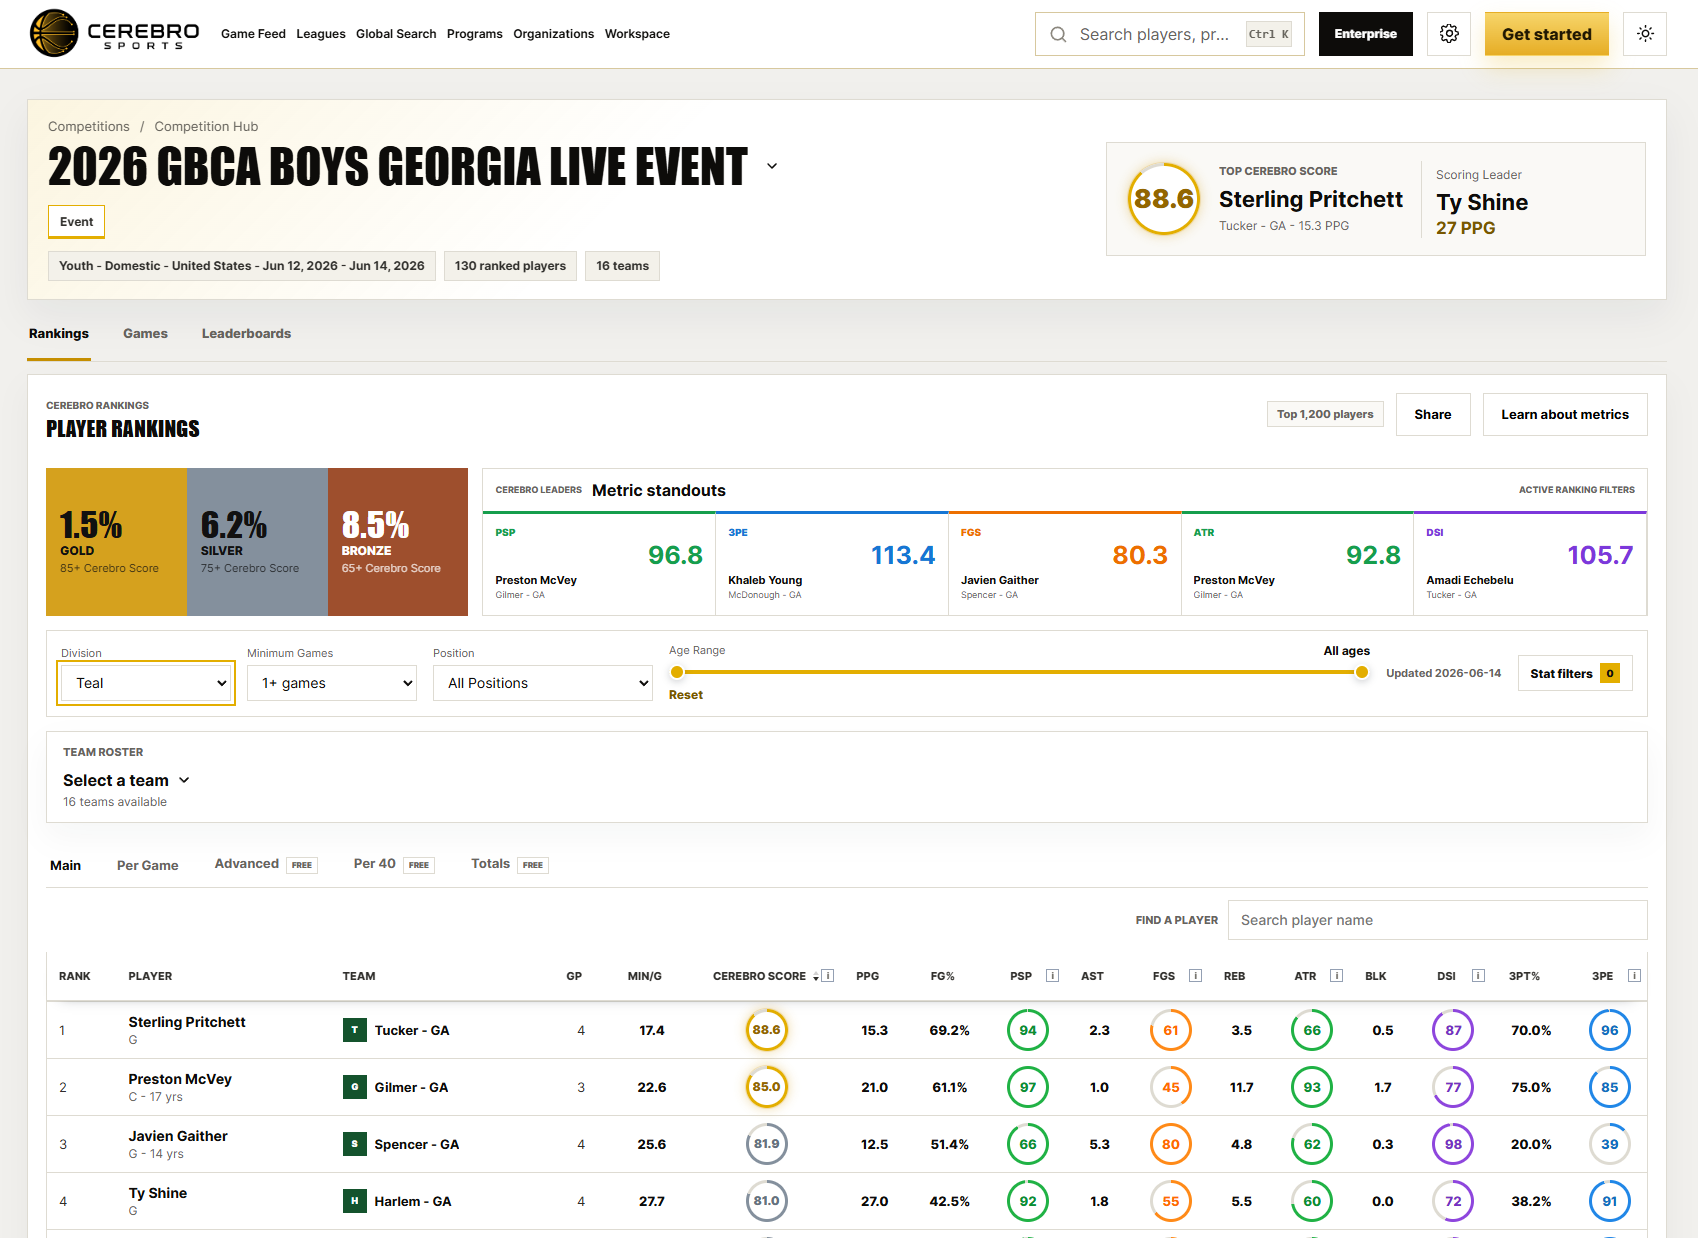Click the Silver 6.2% tier swatch
The image size is (1698, 1238).
257,542
